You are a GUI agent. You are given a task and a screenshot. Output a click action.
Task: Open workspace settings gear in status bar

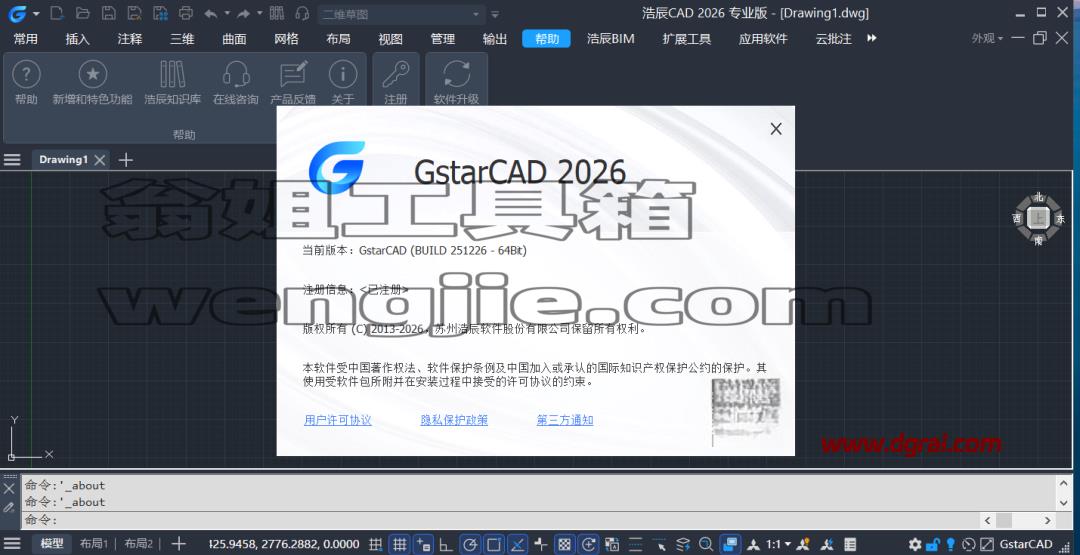914,544
